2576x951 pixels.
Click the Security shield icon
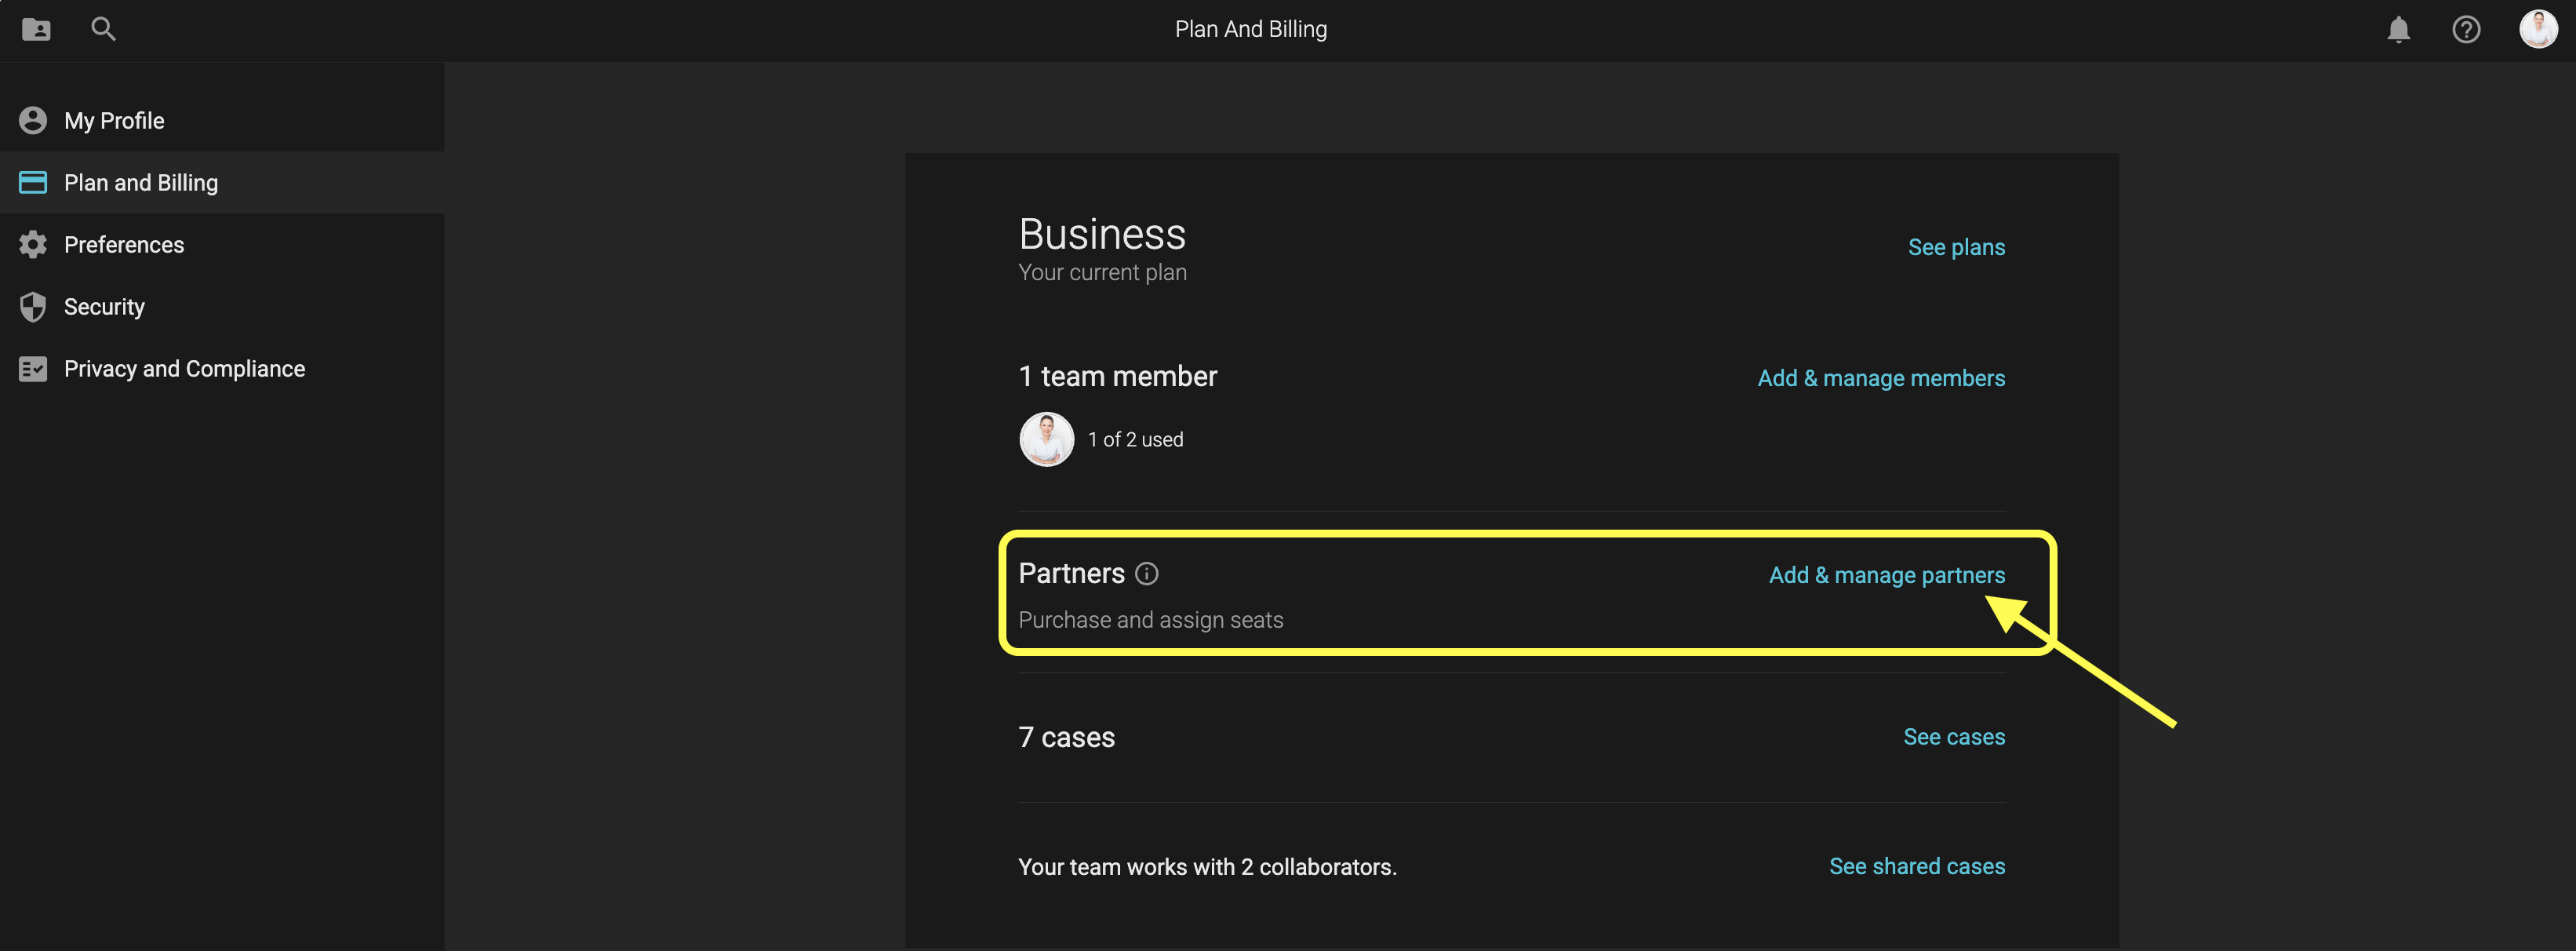tap(33, 307)
